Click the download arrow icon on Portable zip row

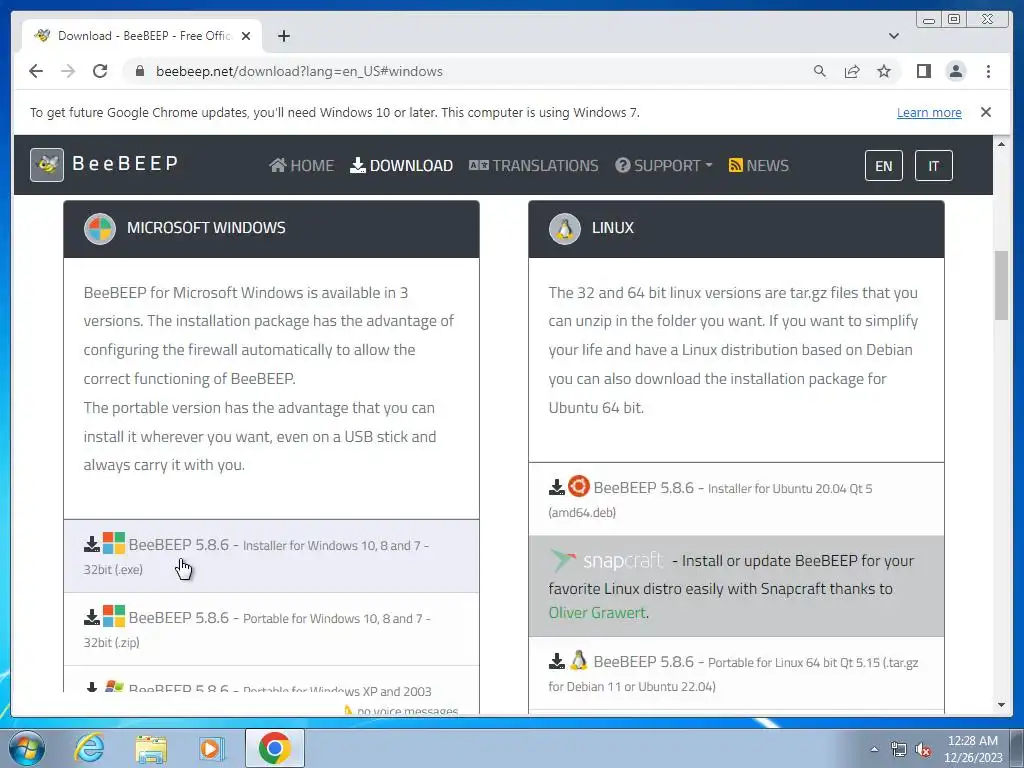[91, 618]
